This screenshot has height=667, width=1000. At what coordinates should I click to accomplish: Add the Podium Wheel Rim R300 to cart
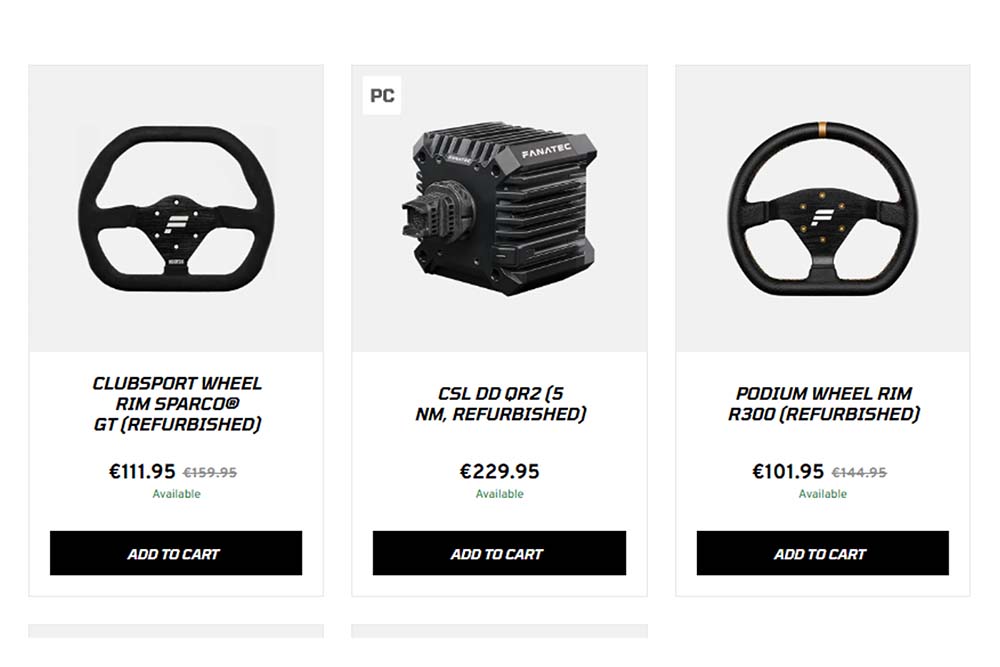pyautogui.click(x=823, y=553)
